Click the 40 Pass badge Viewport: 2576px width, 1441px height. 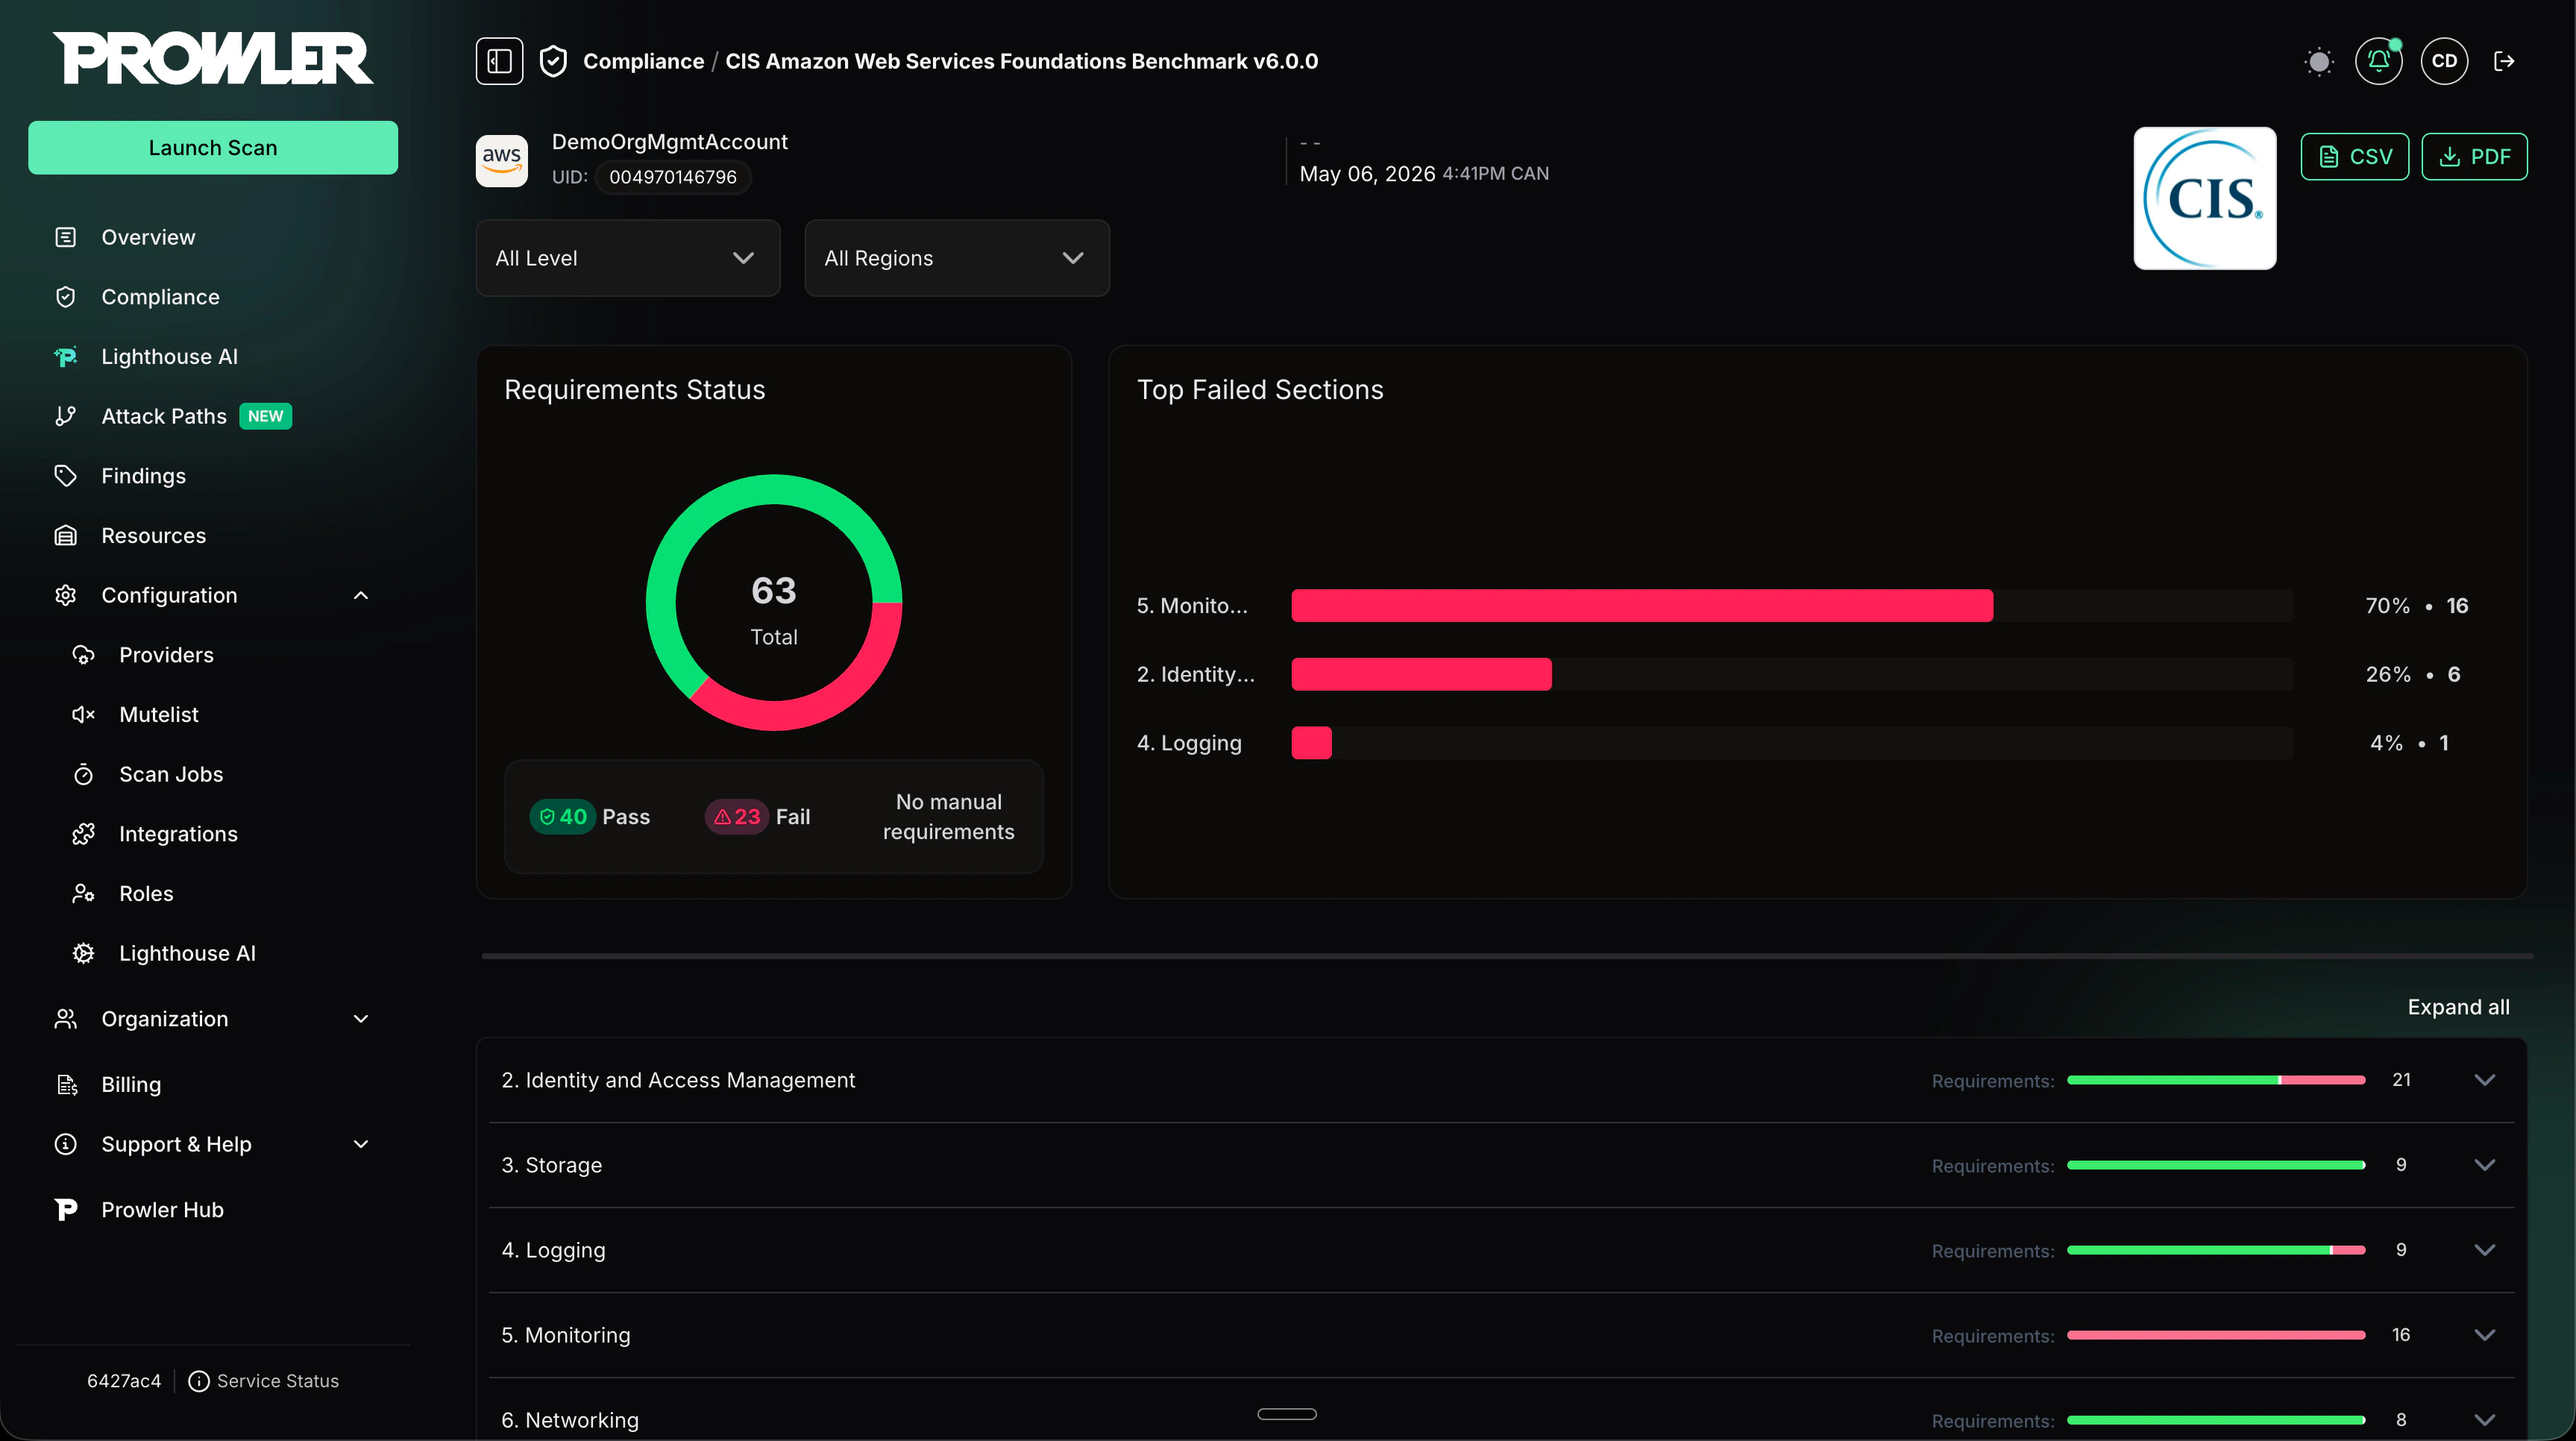tap(562, 817)
